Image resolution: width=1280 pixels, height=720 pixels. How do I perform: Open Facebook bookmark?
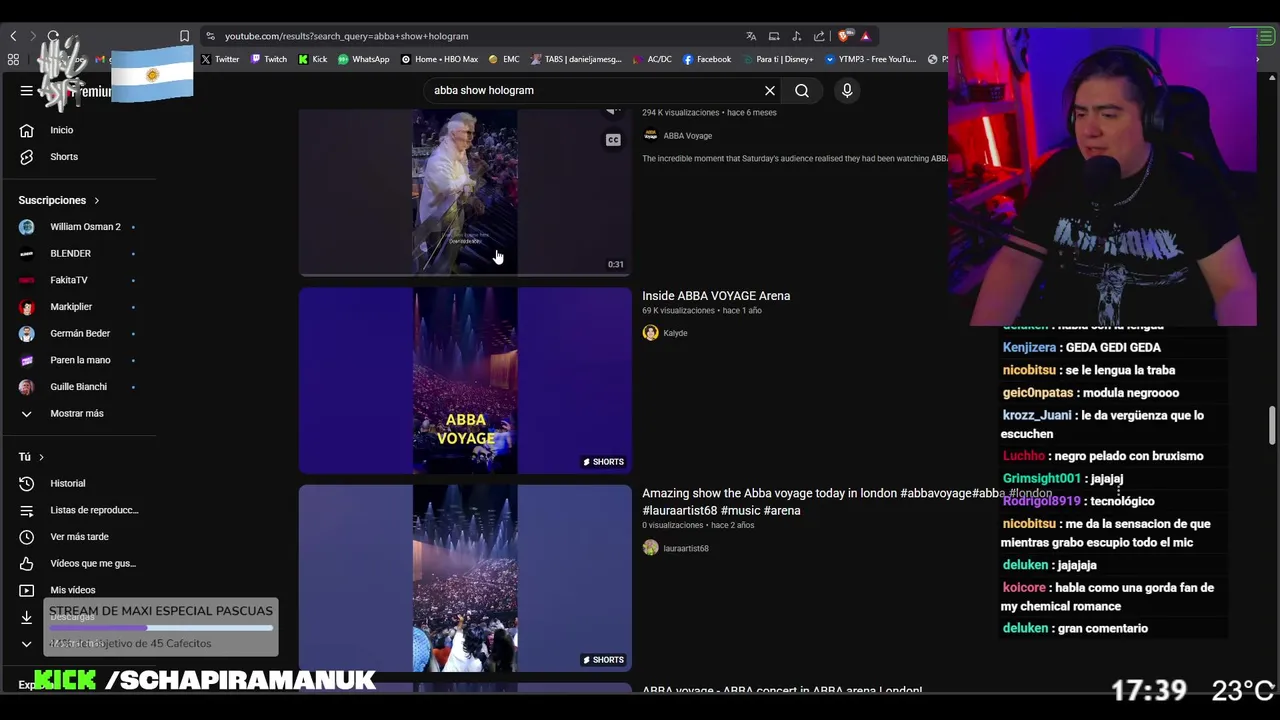tap(707, 59)
